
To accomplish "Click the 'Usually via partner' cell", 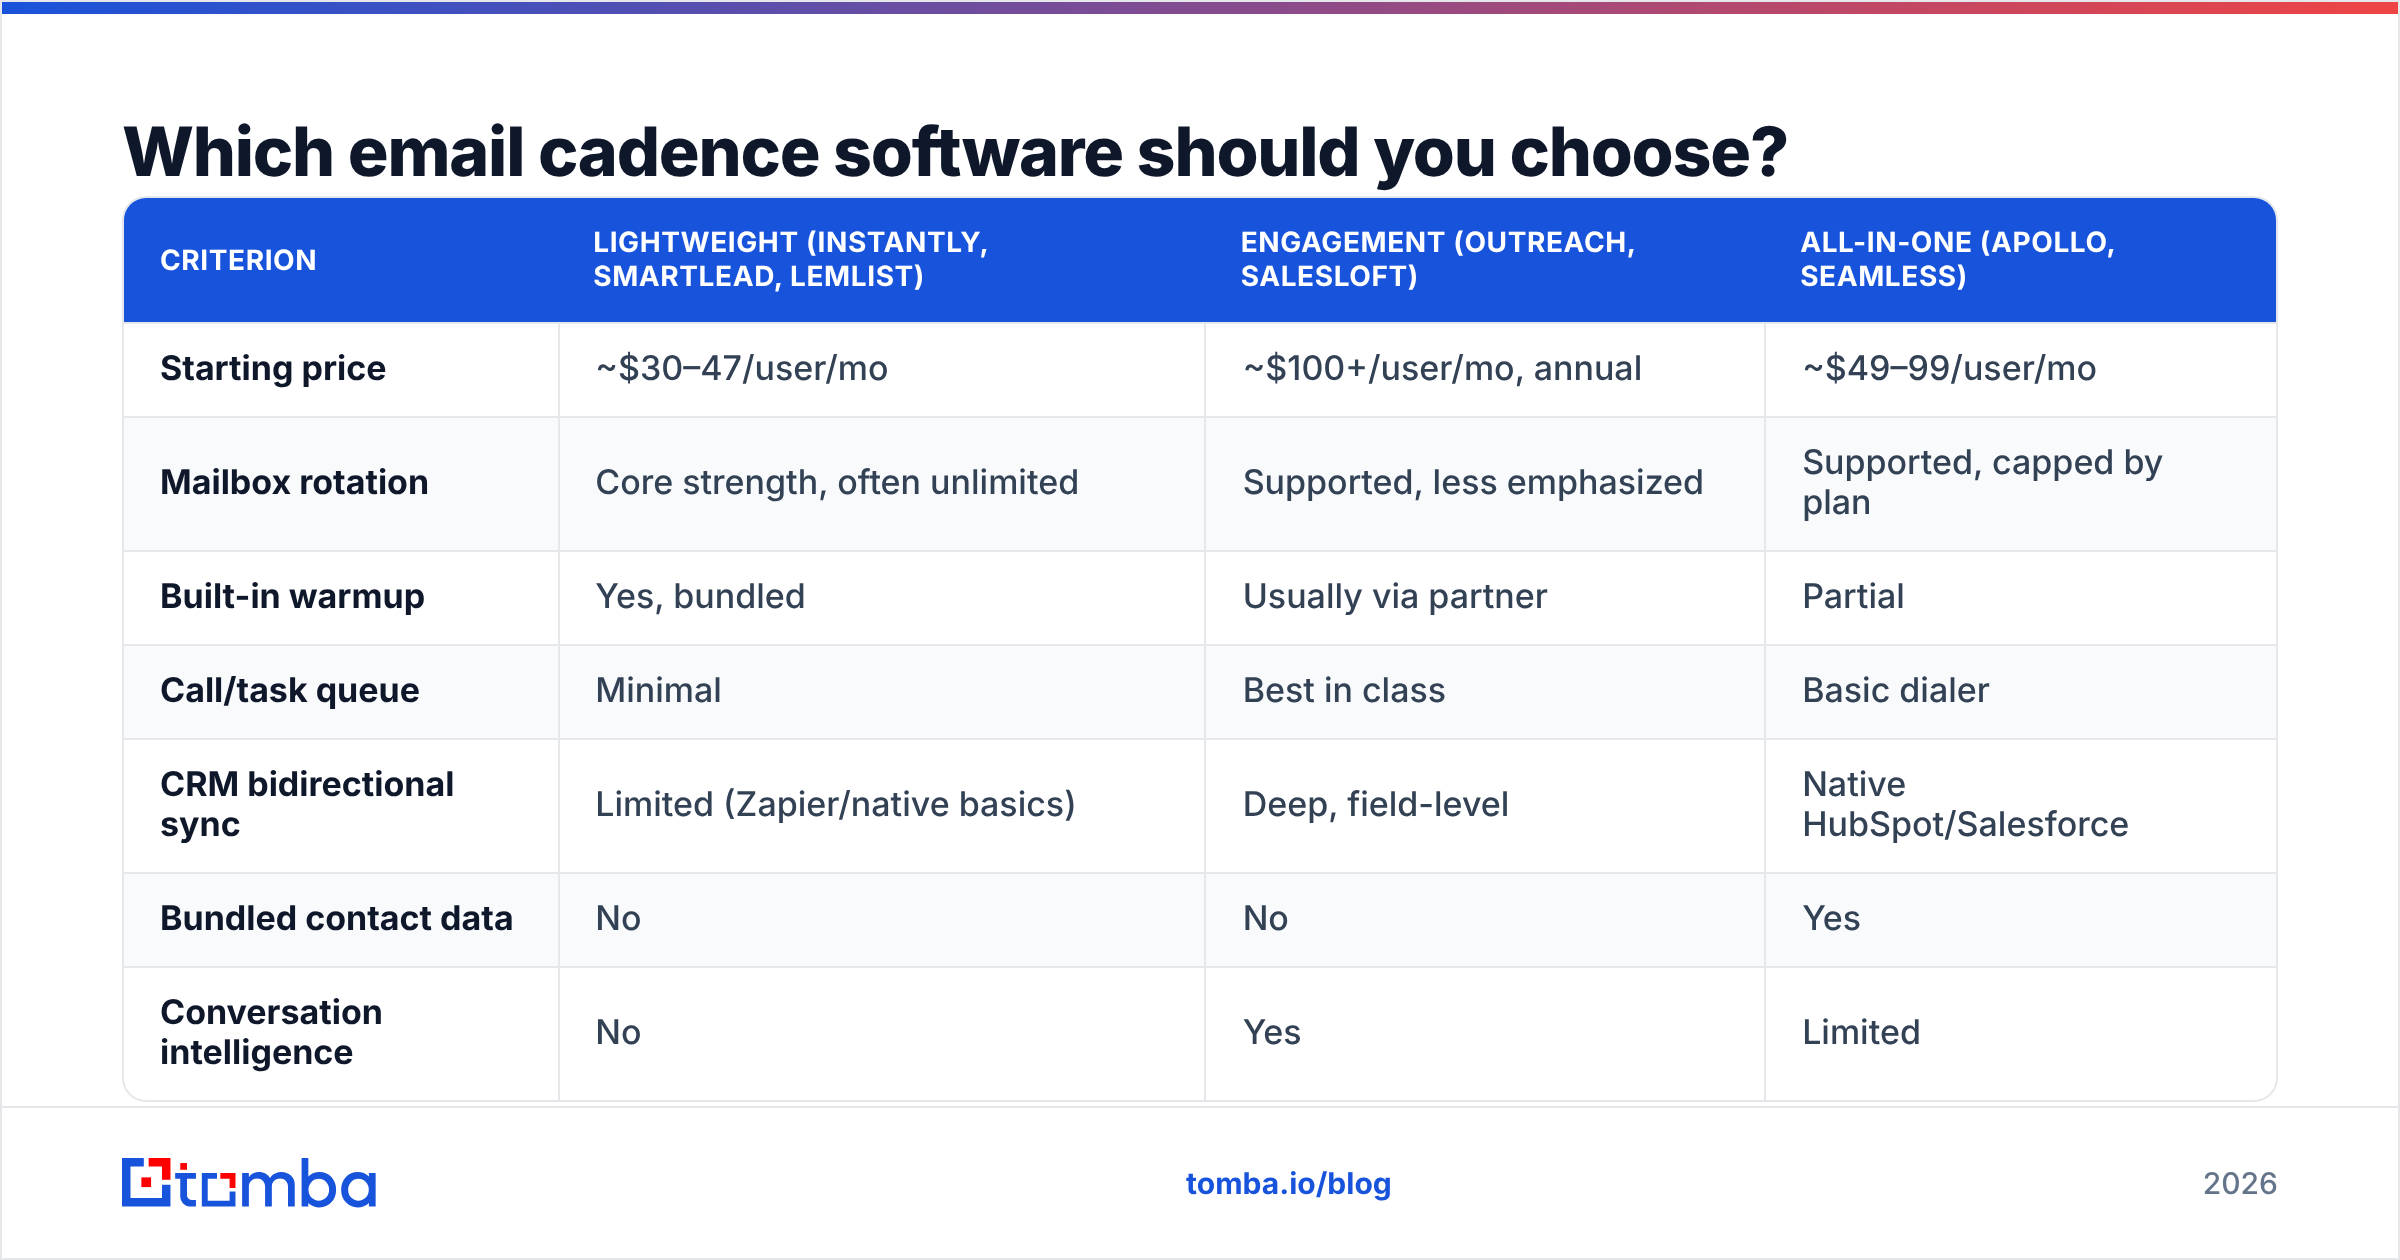I will click(x=1395, y=596).
